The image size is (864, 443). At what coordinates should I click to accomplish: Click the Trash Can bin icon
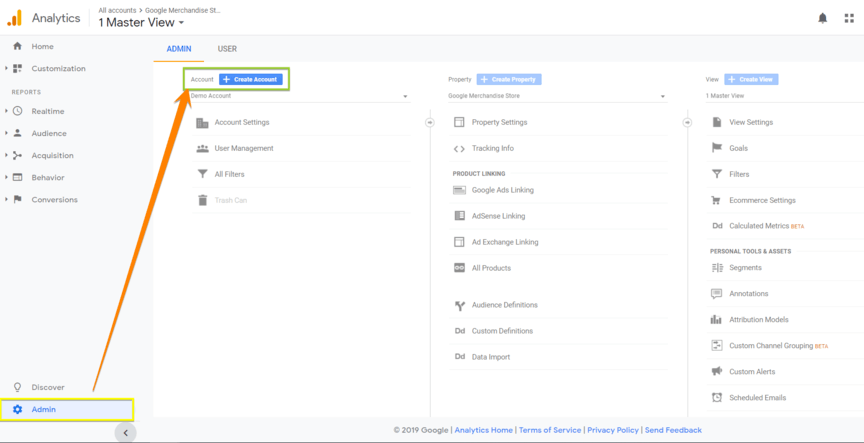pos(202,200)
